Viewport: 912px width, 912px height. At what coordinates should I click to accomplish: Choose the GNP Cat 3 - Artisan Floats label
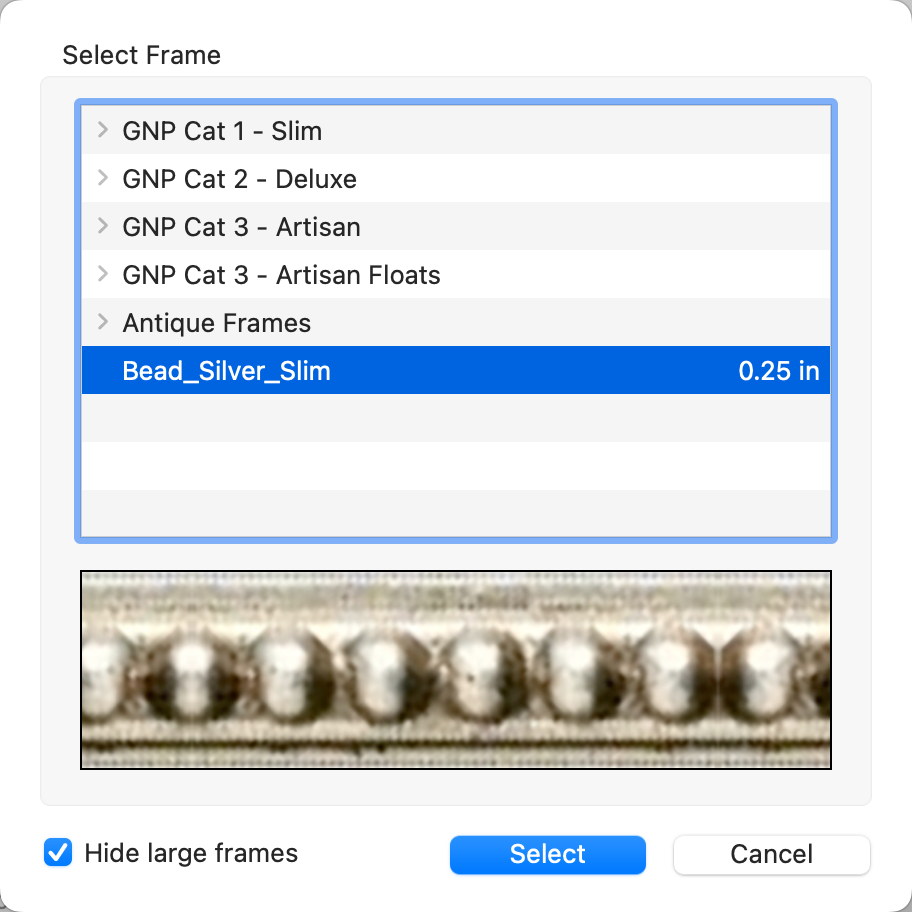(x=281, y=275)
